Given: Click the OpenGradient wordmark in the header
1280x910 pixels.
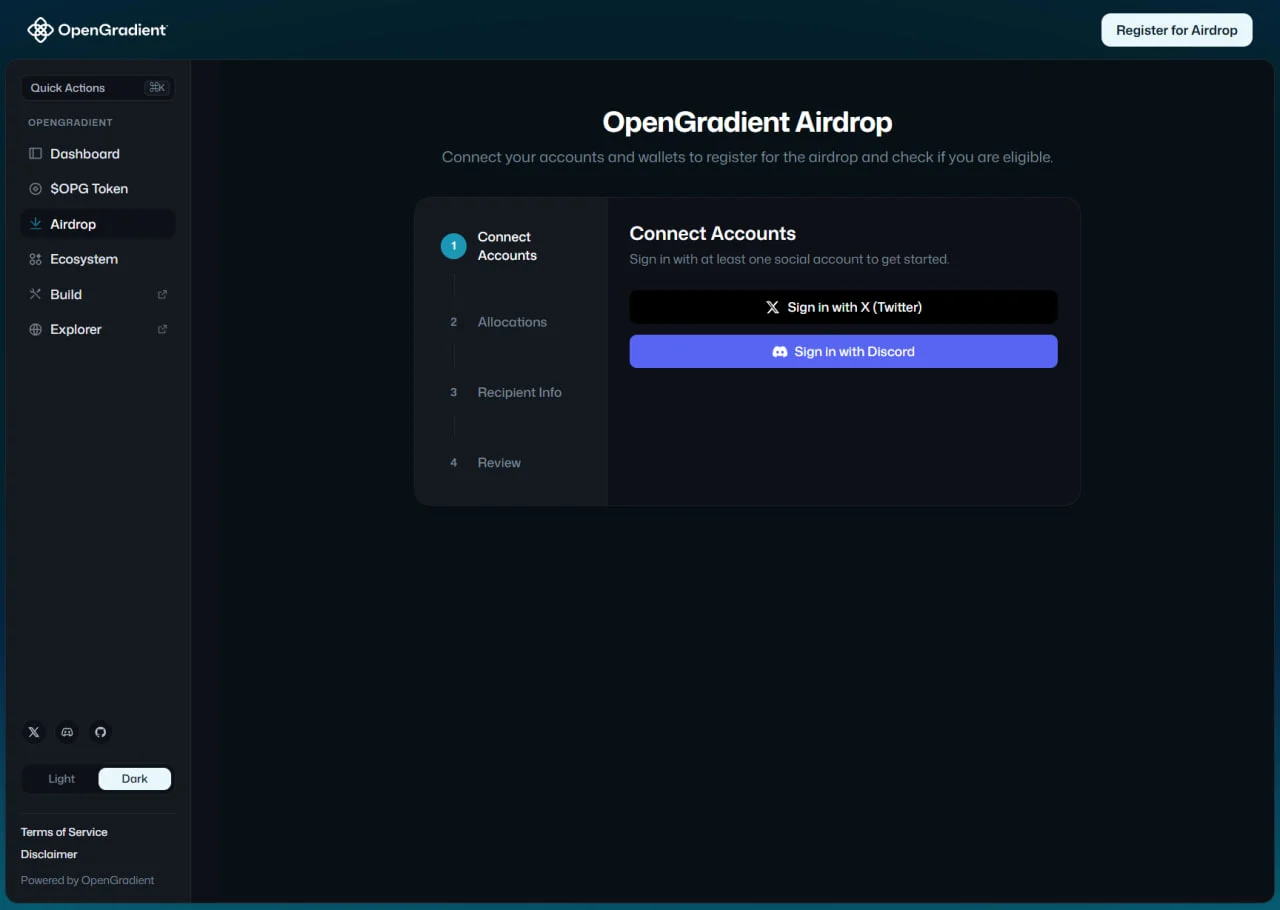Looking at the screenshot, I should pyautogui.click(x=112, y=30).
